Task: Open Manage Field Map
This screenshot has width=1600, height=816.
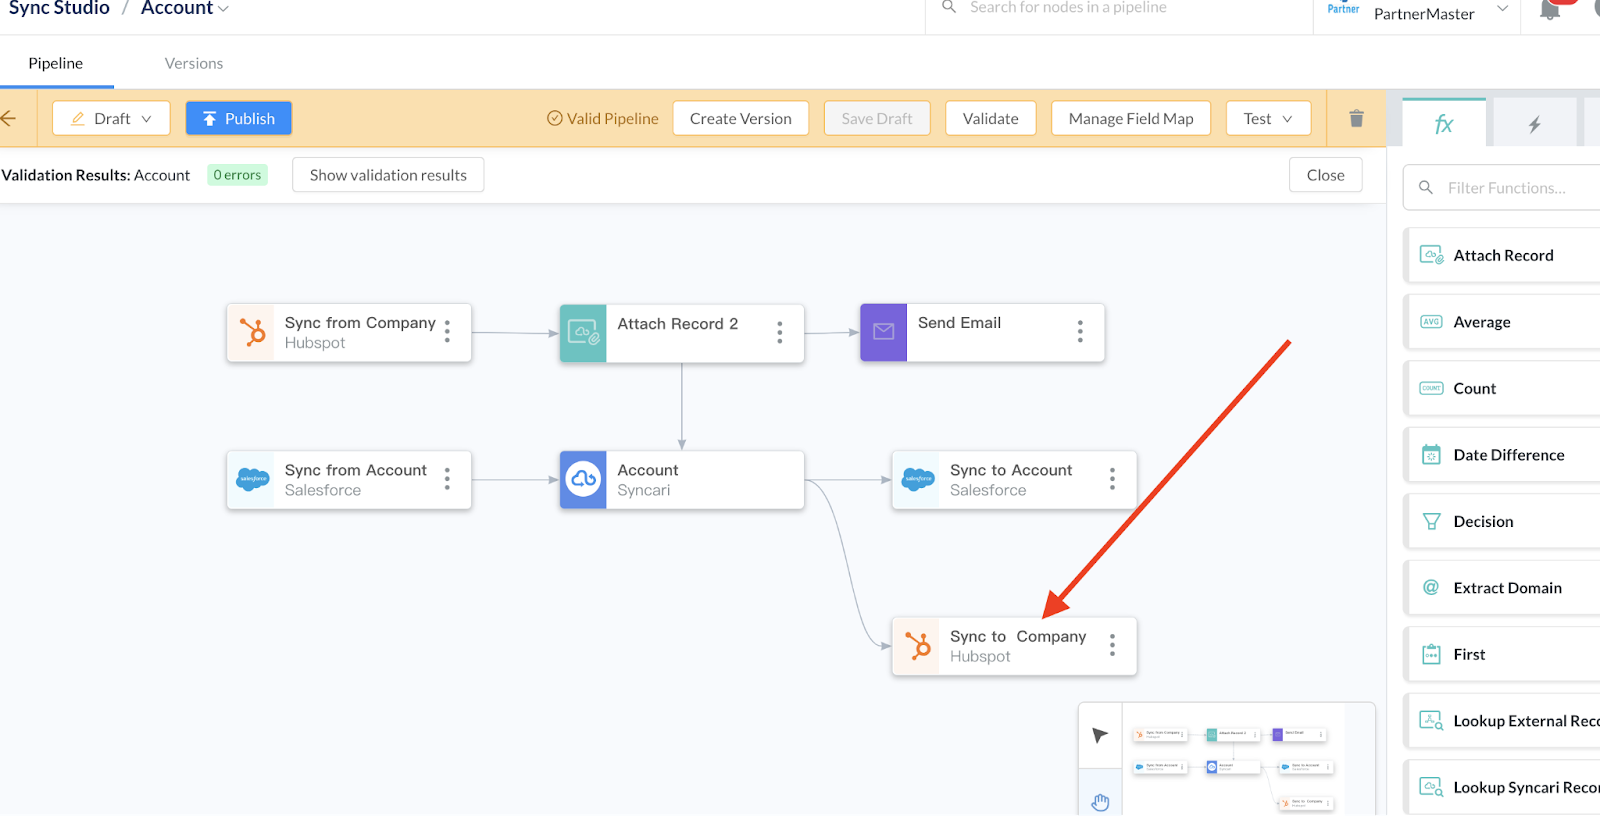Action: [1131, 118]
